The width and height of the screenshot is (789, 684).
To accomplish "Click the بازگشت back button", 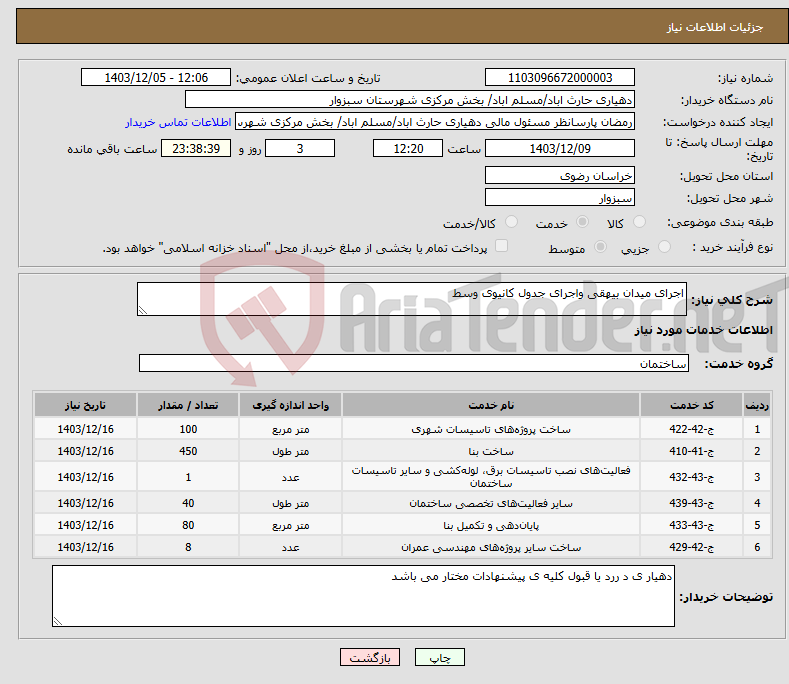I will pos(370,657).
